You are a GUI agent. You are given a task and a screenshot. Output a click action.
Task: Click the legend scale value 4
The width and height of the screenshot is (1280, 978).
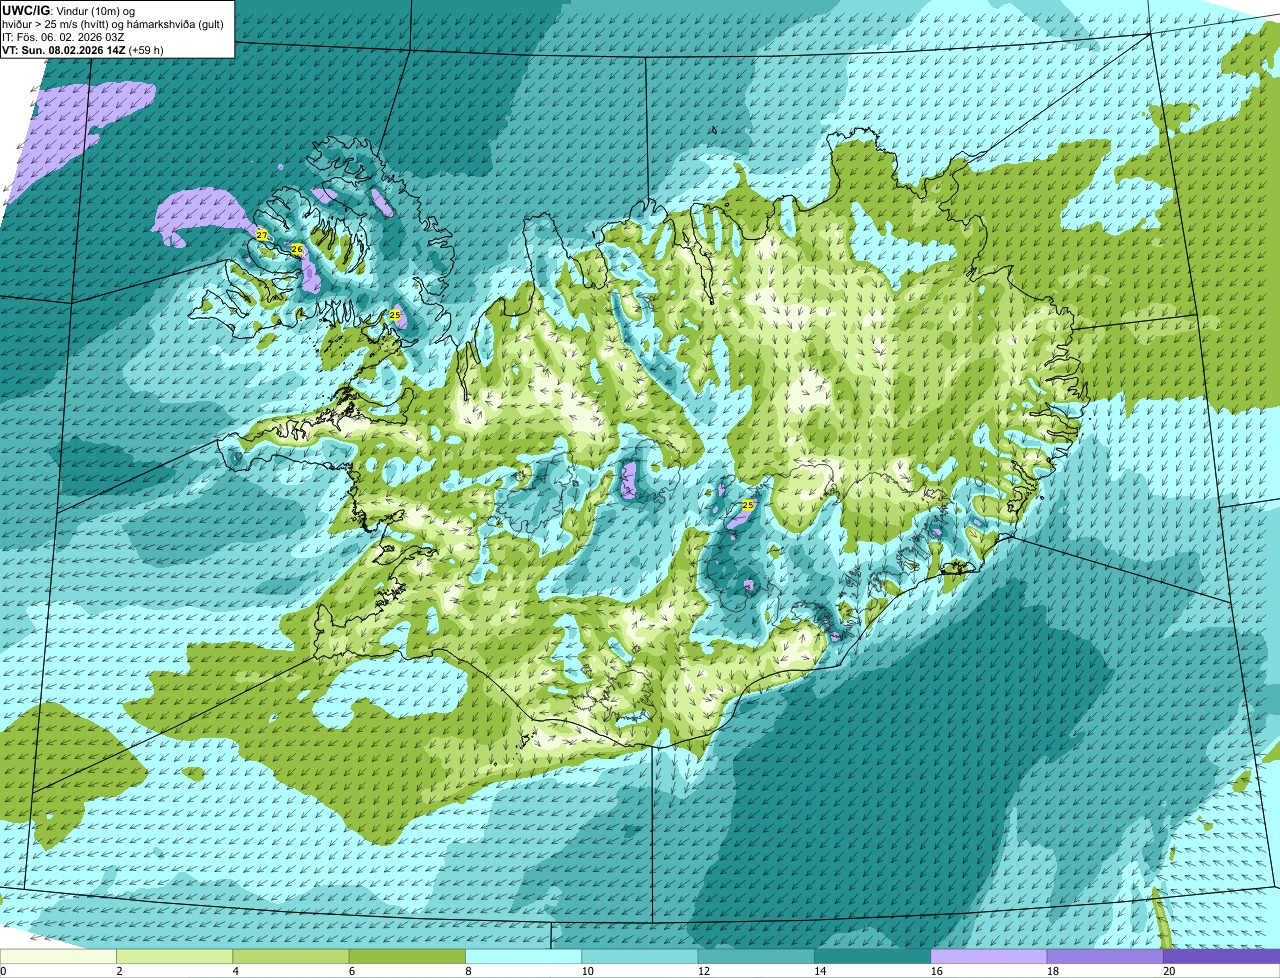coord(235,971)
